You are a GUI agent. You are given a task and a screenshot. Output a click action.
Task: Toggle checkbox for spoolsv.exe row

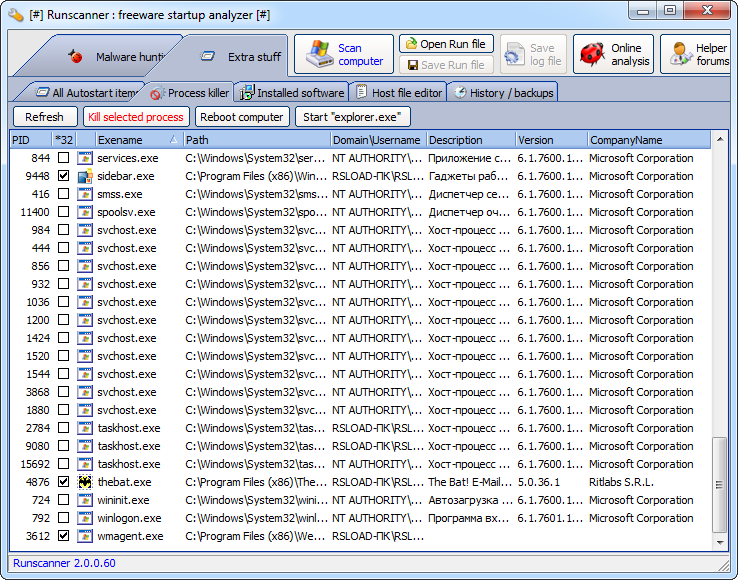tap(64, 212)
